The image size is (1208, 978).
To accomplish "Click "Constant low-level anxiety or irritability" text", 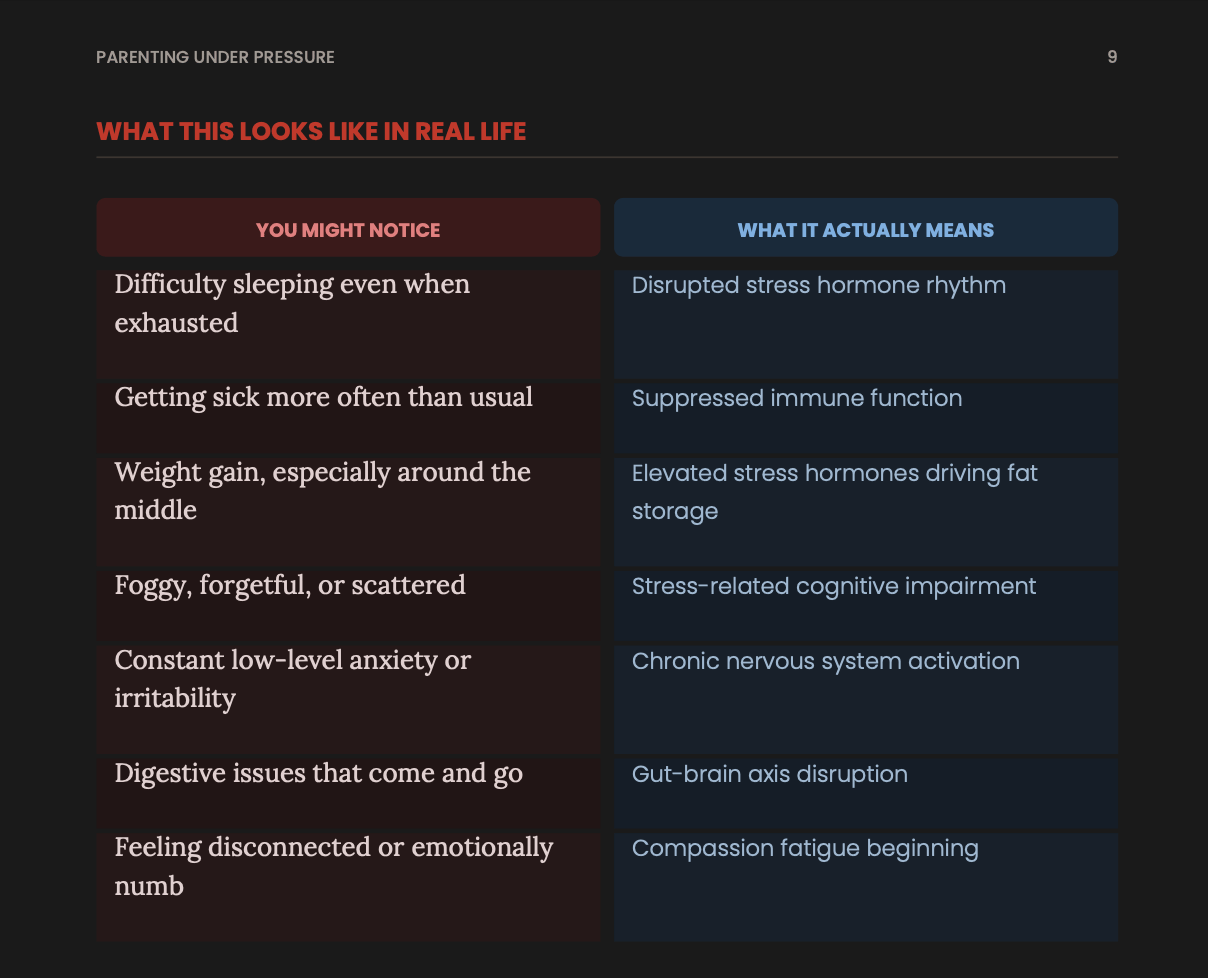I will coord(292,679).
